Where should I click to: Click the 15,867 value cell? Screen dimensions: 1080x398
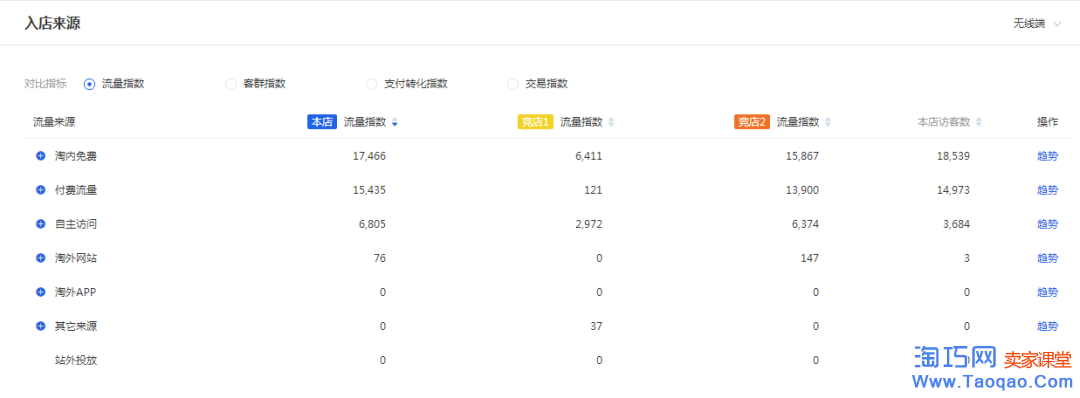click(802, 156)
